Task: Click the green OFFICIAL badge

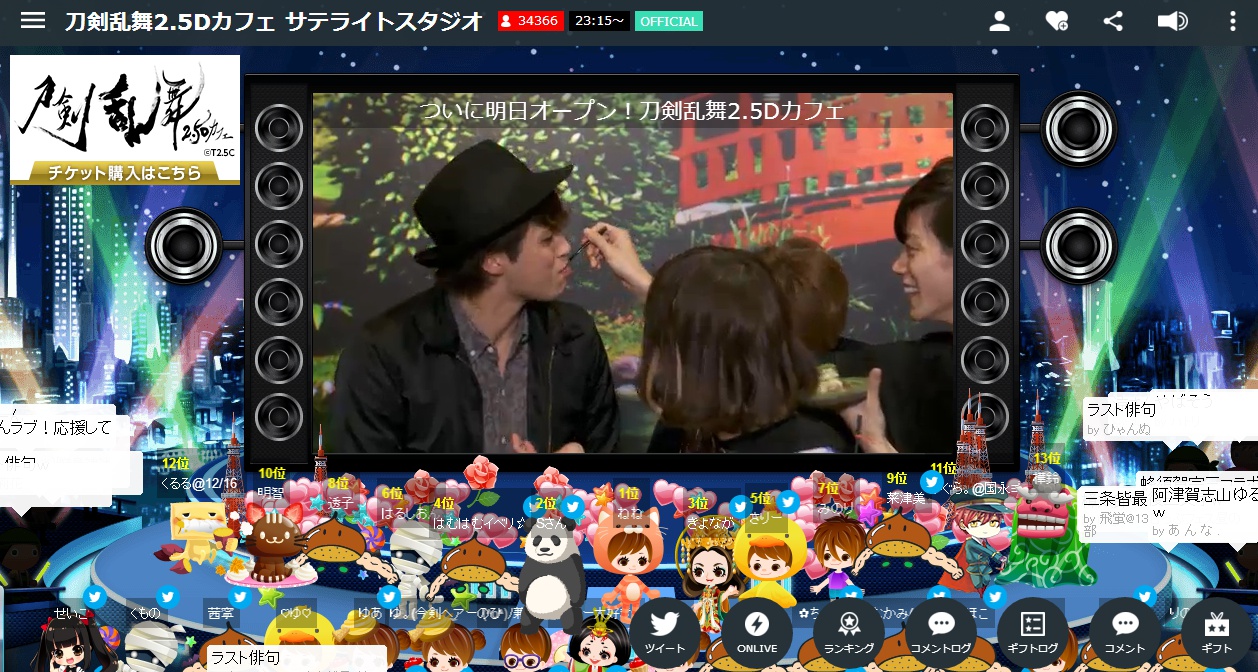Action: pos(668,21)
